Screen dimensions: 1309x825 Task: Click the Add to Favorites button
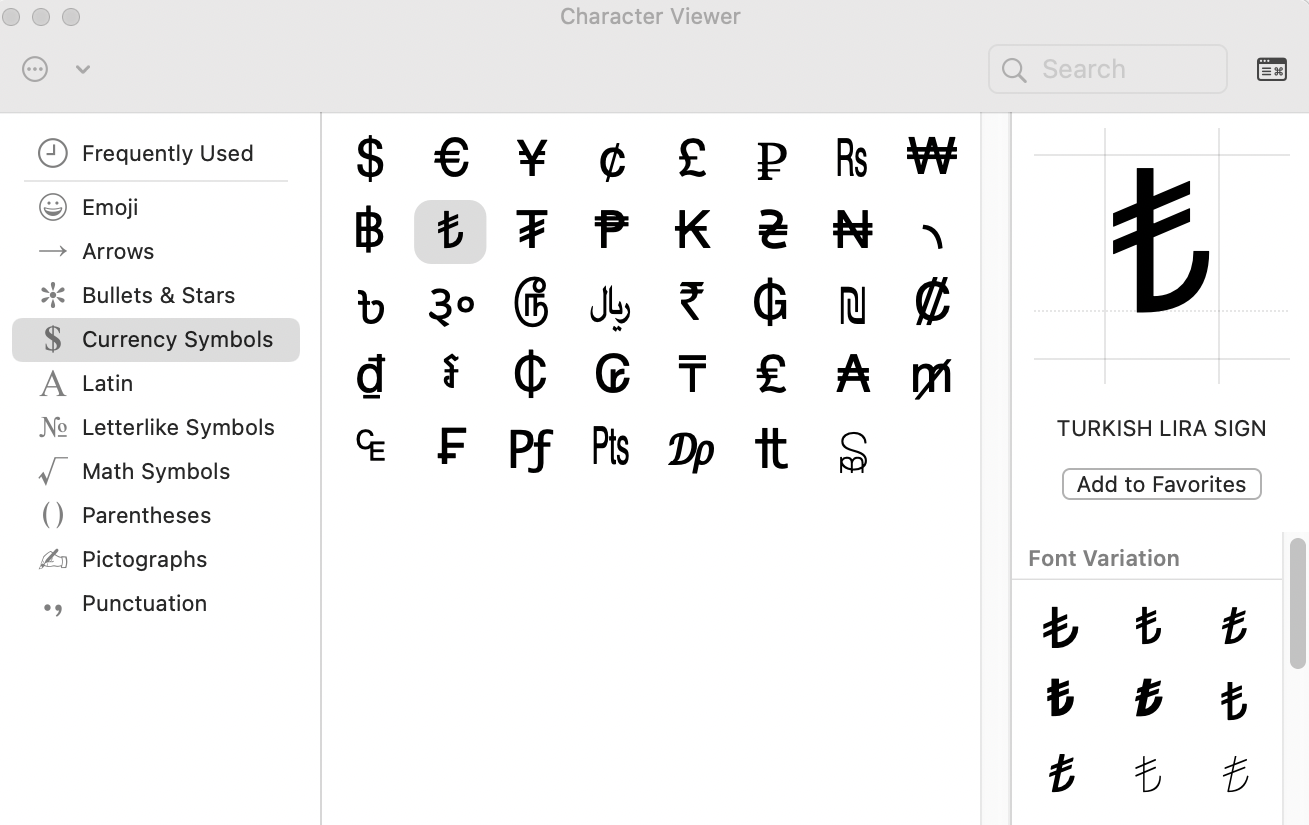point(1161,484)
